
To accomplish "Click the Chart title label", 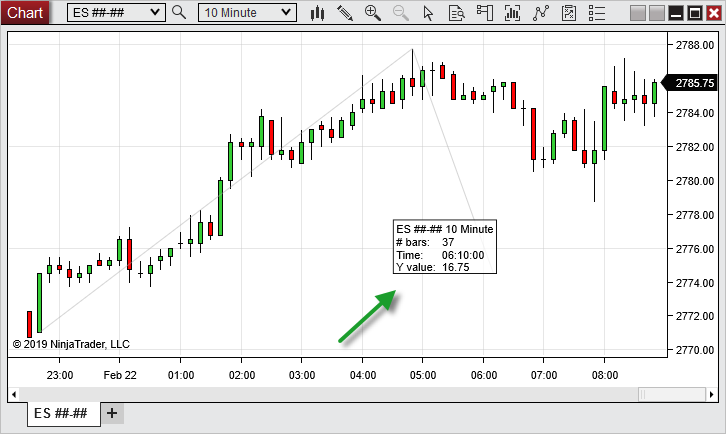I will tap(26, 13).
